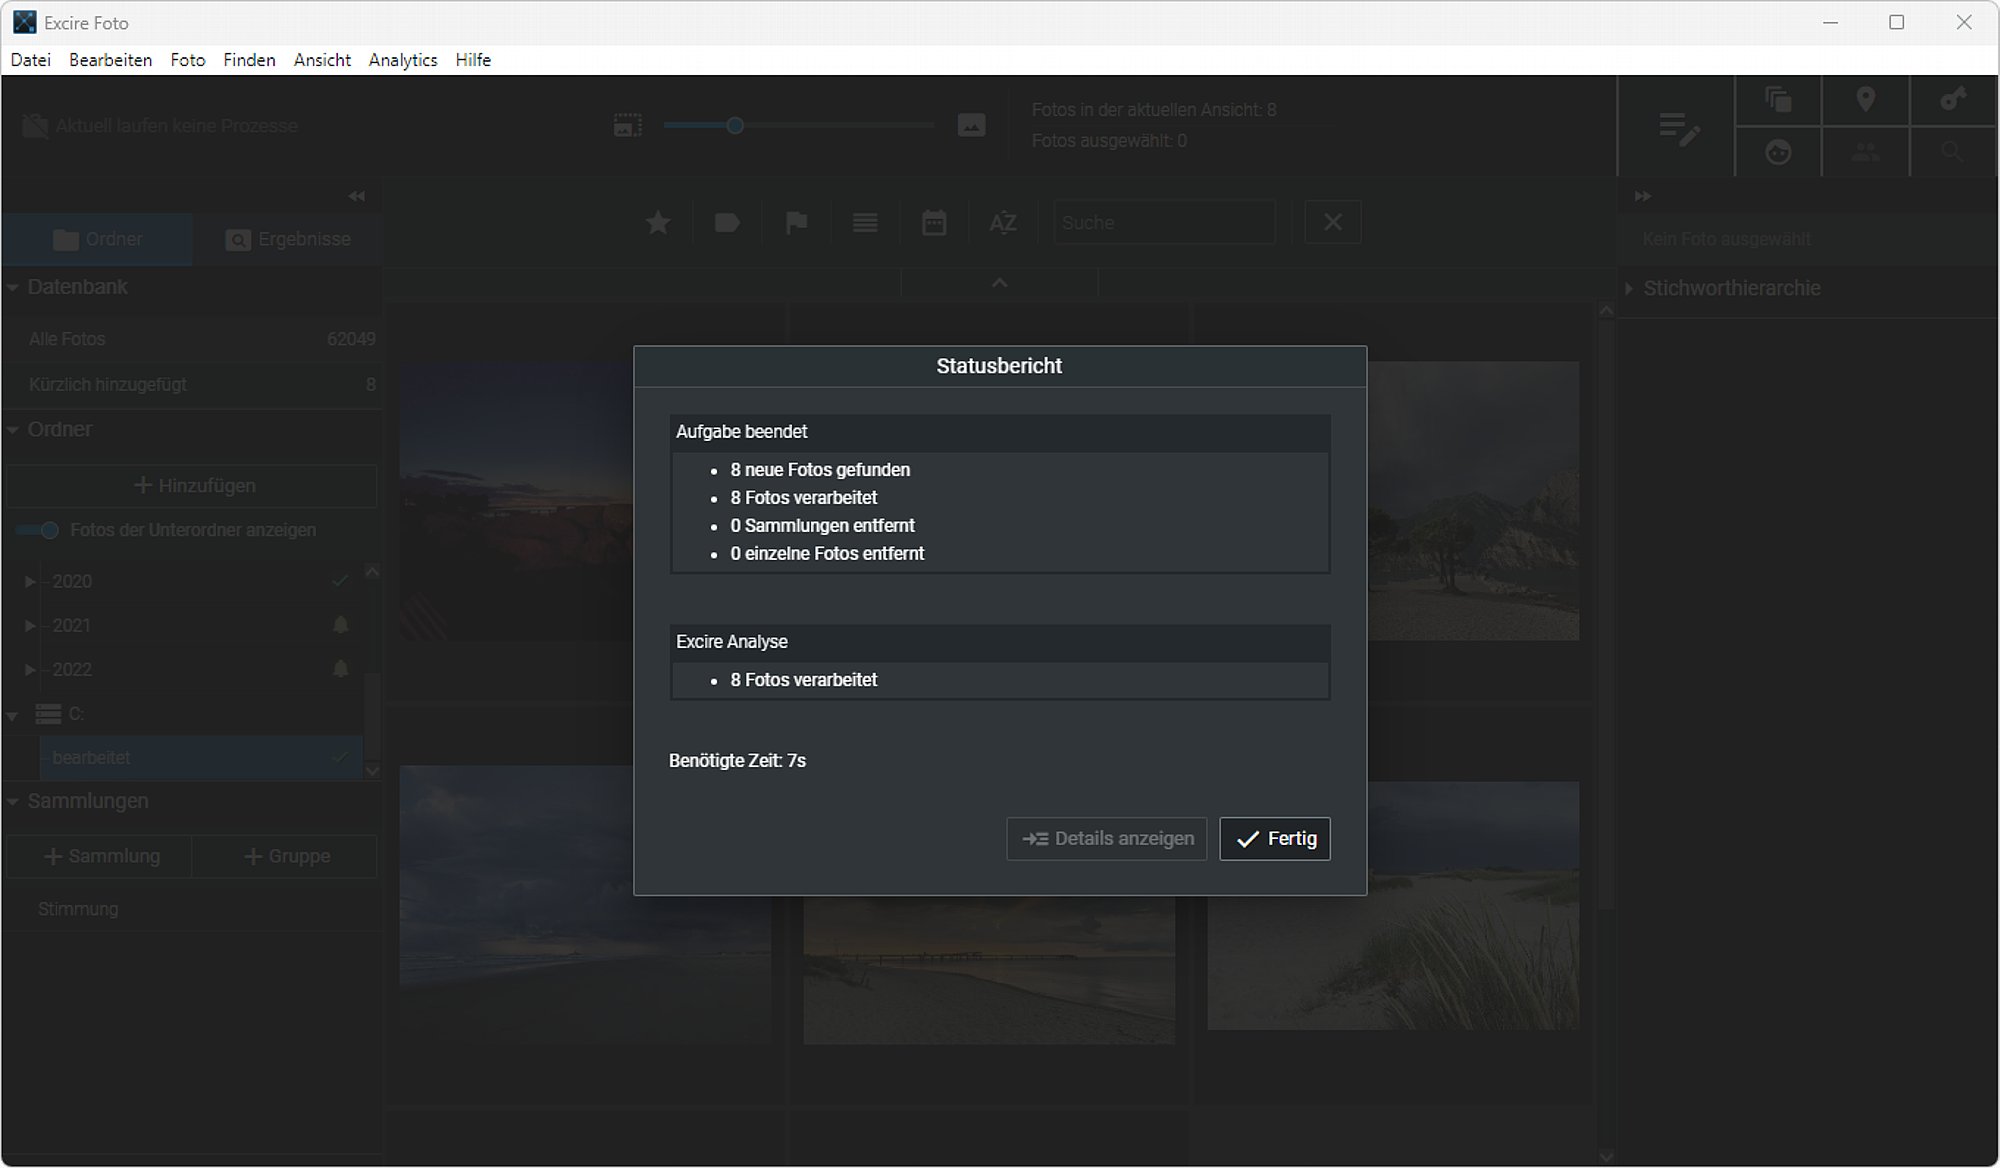Click the small thumbnail size icon
The height and width of the screenshot is (1168, 2000).
coord(627,126)
